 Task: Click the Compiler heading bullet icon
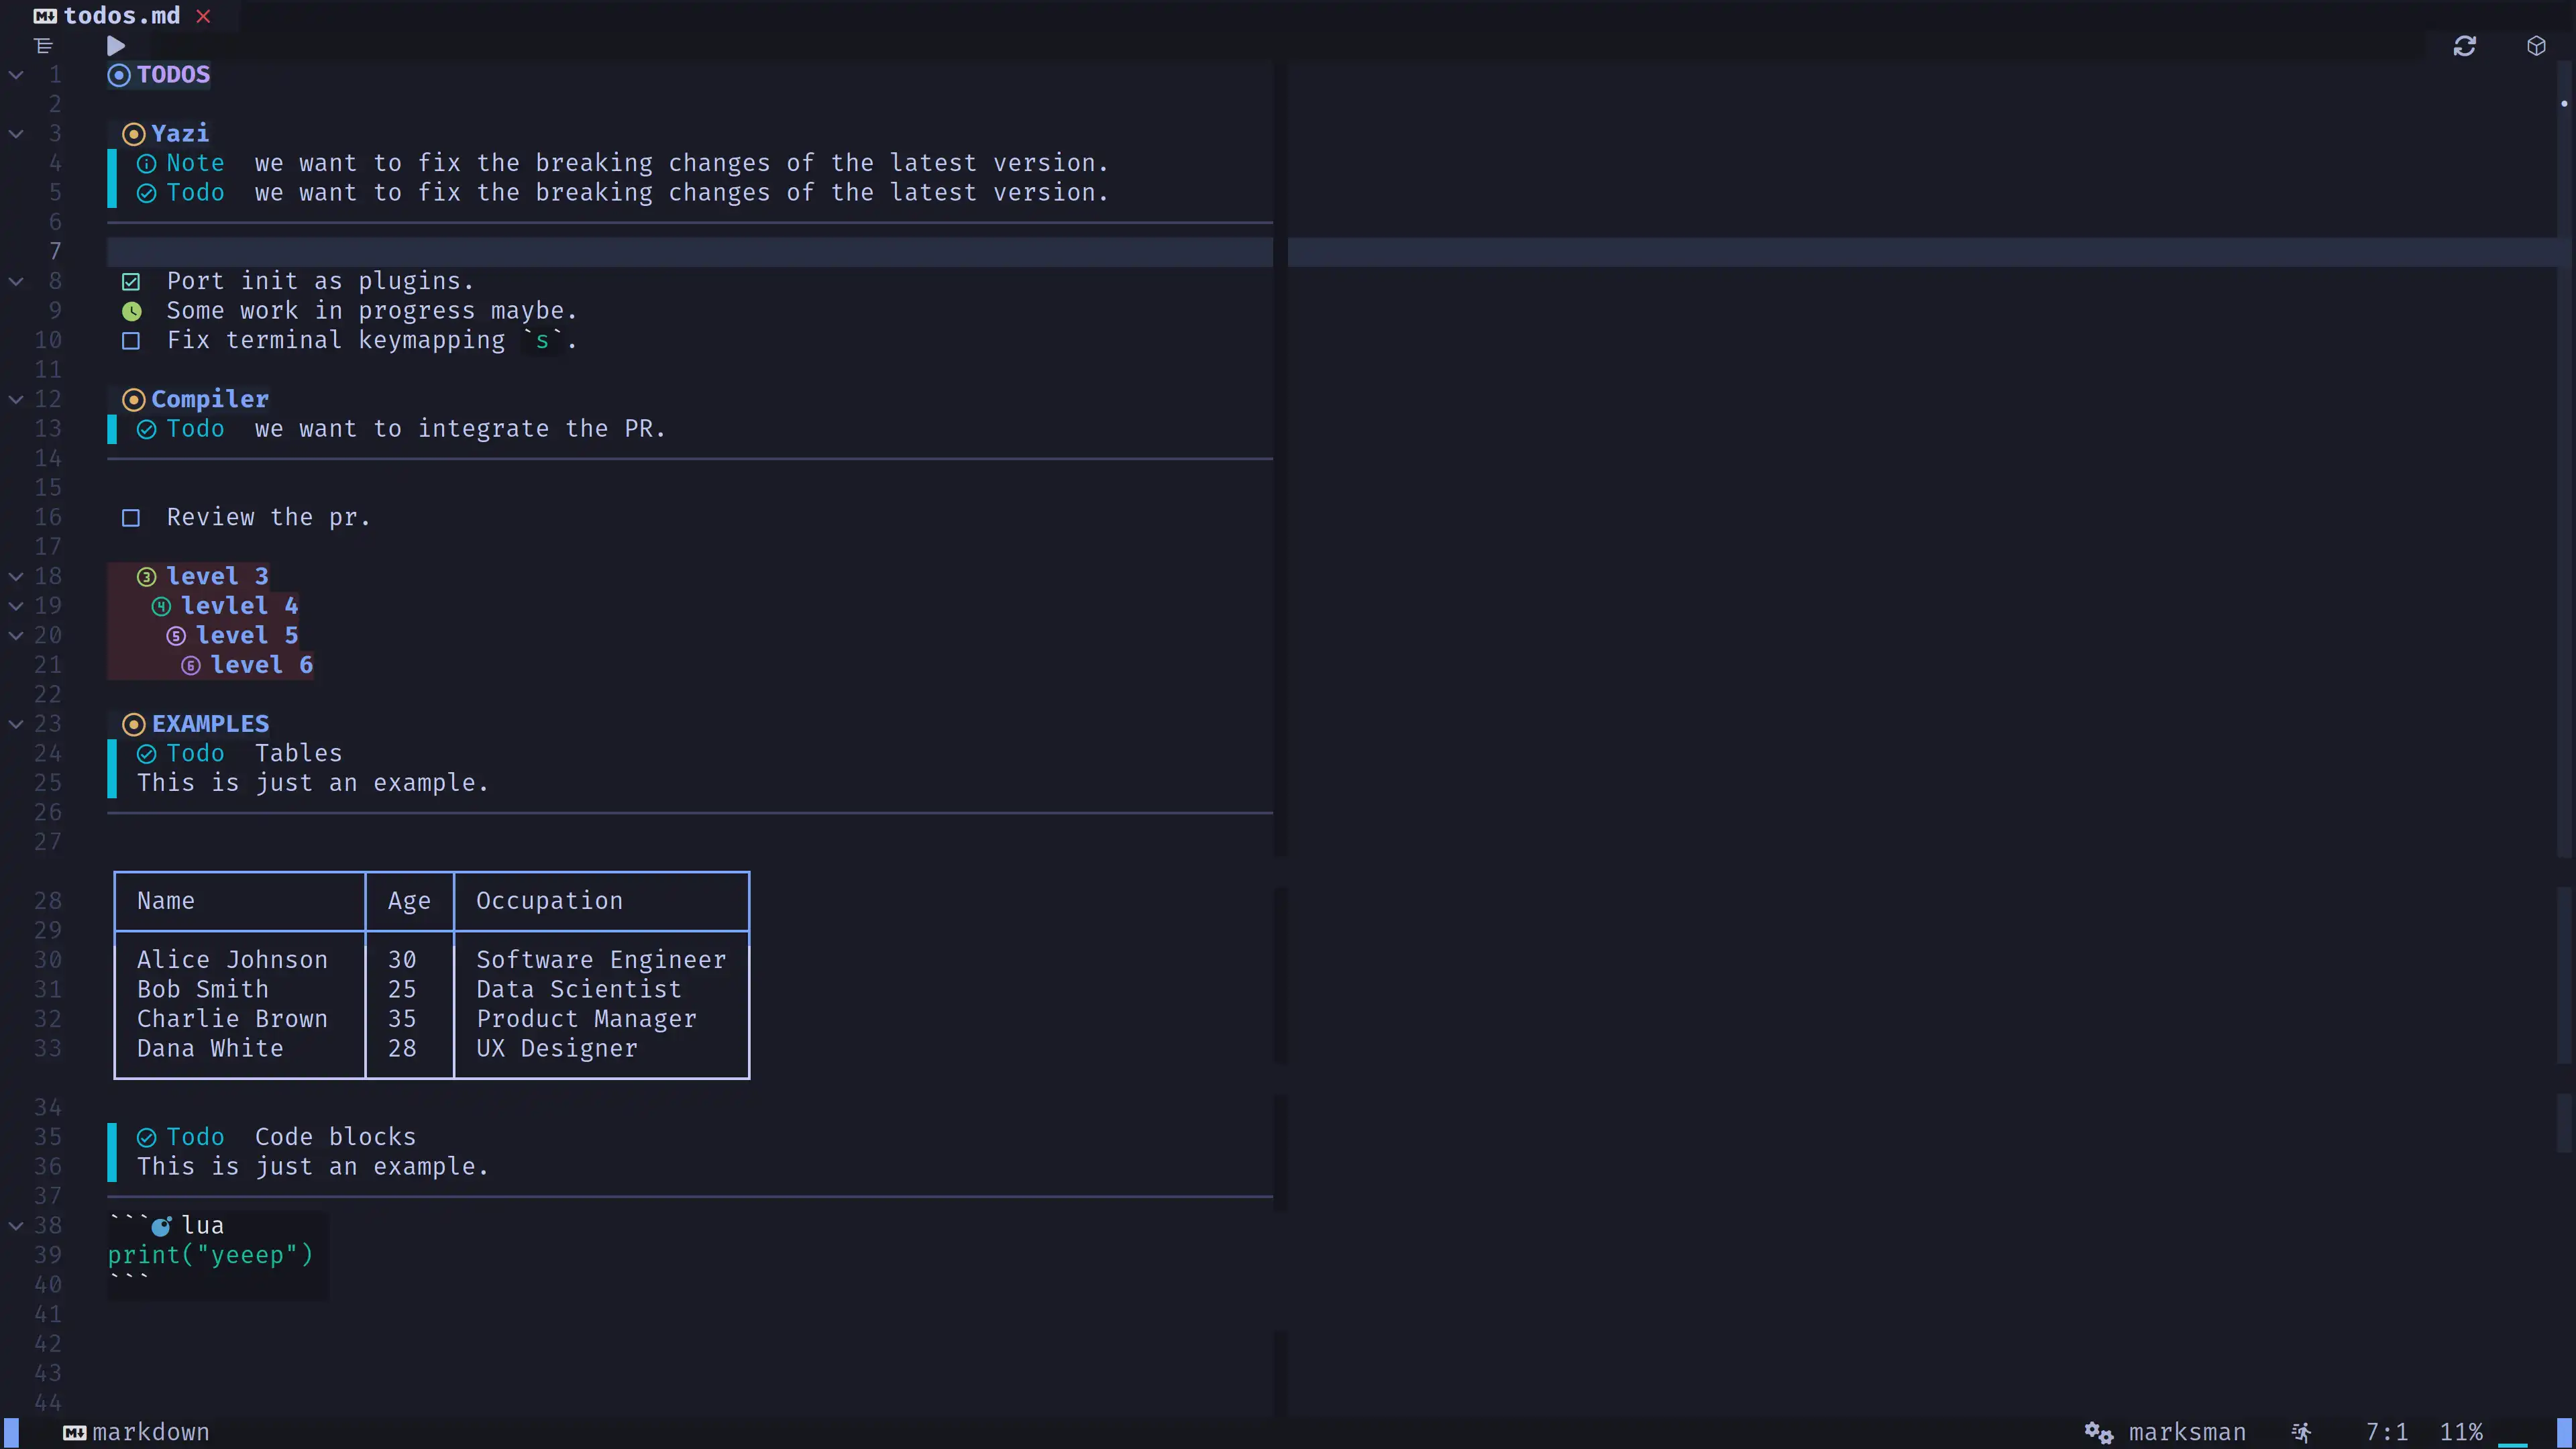point(133,400)
